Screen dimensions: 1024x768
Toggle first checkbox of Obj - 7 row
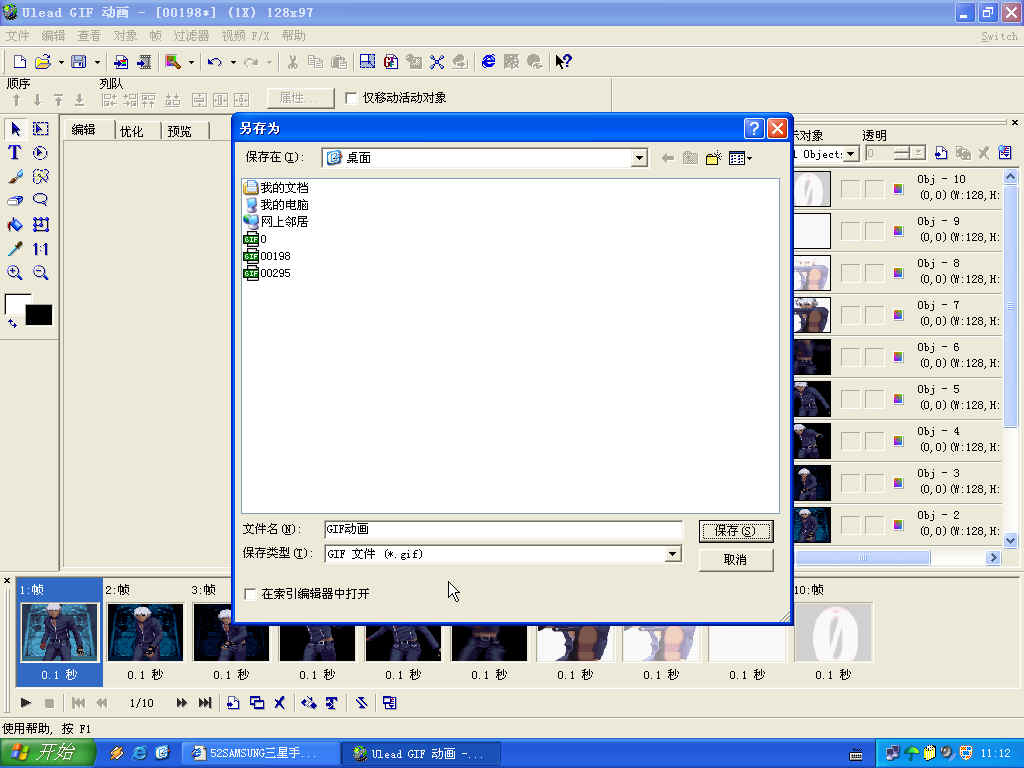(850, 315)
